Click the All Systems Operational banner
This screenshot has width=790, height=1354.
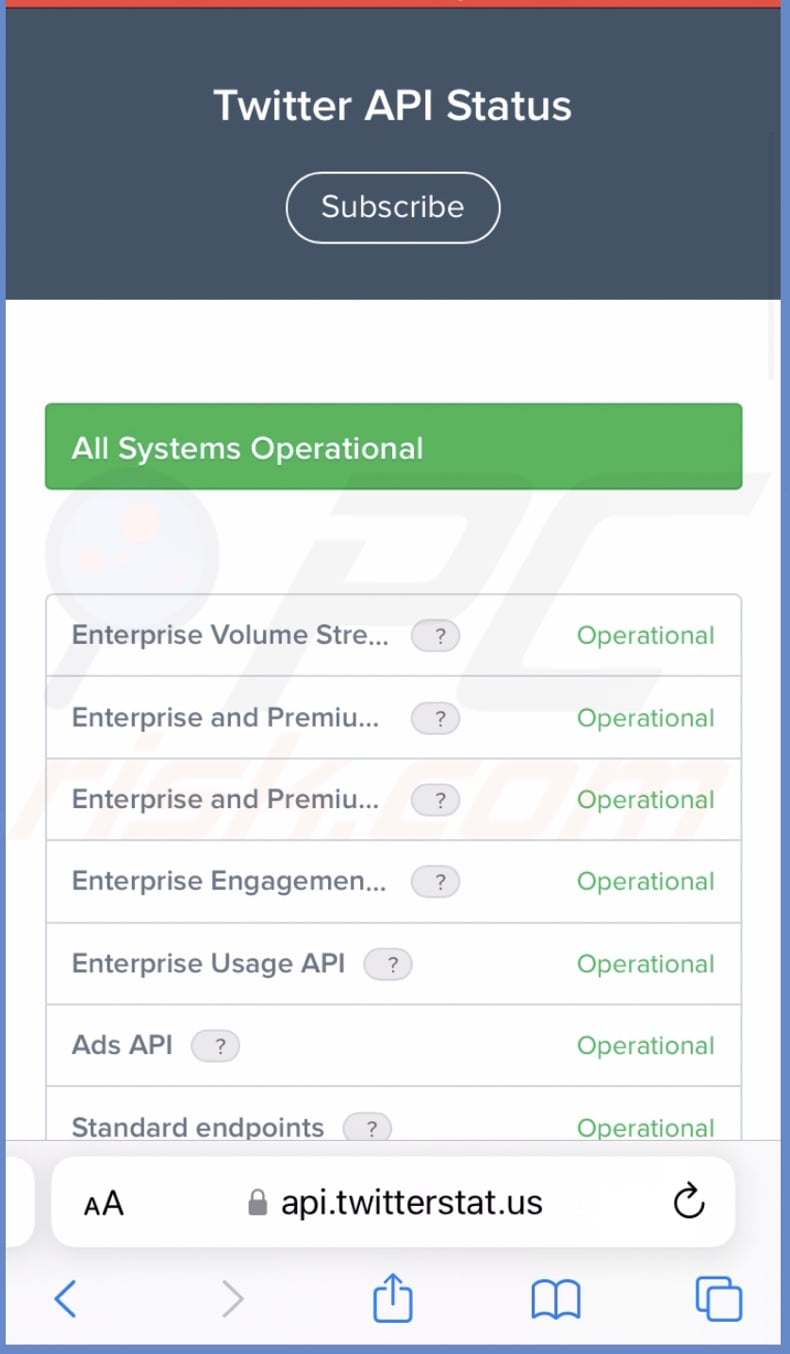[393, 447]
